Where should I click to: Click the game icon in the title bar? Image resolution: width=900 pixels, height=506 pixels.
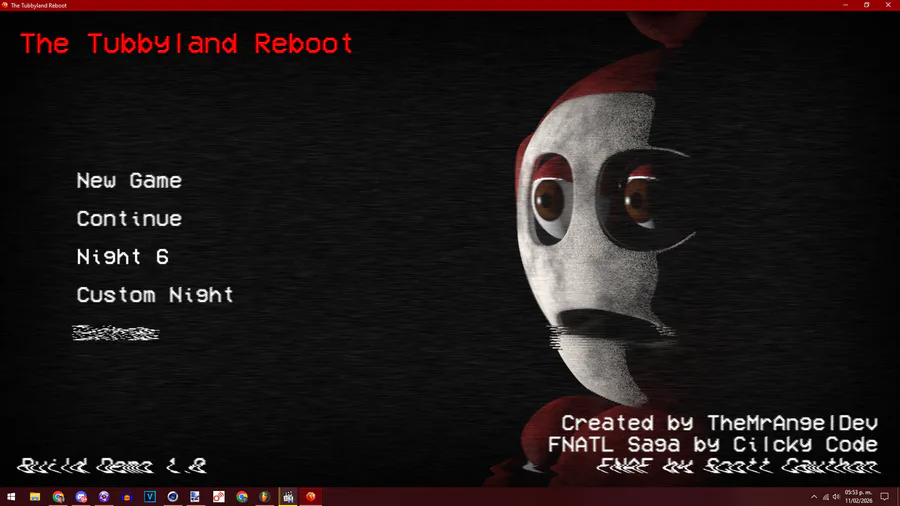pos(5,5)
